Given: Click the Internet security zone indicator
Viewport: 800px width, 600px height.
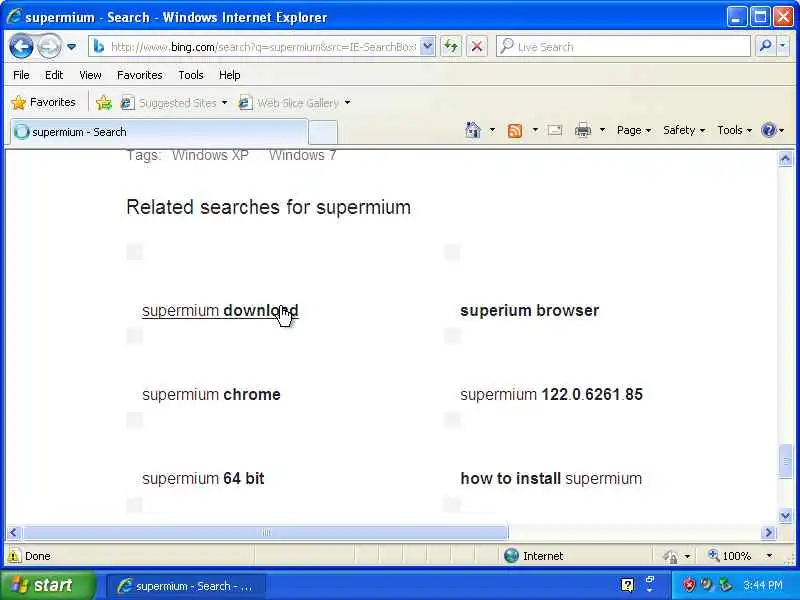Looking at the screenshot, I should click(x=533, y=556).
